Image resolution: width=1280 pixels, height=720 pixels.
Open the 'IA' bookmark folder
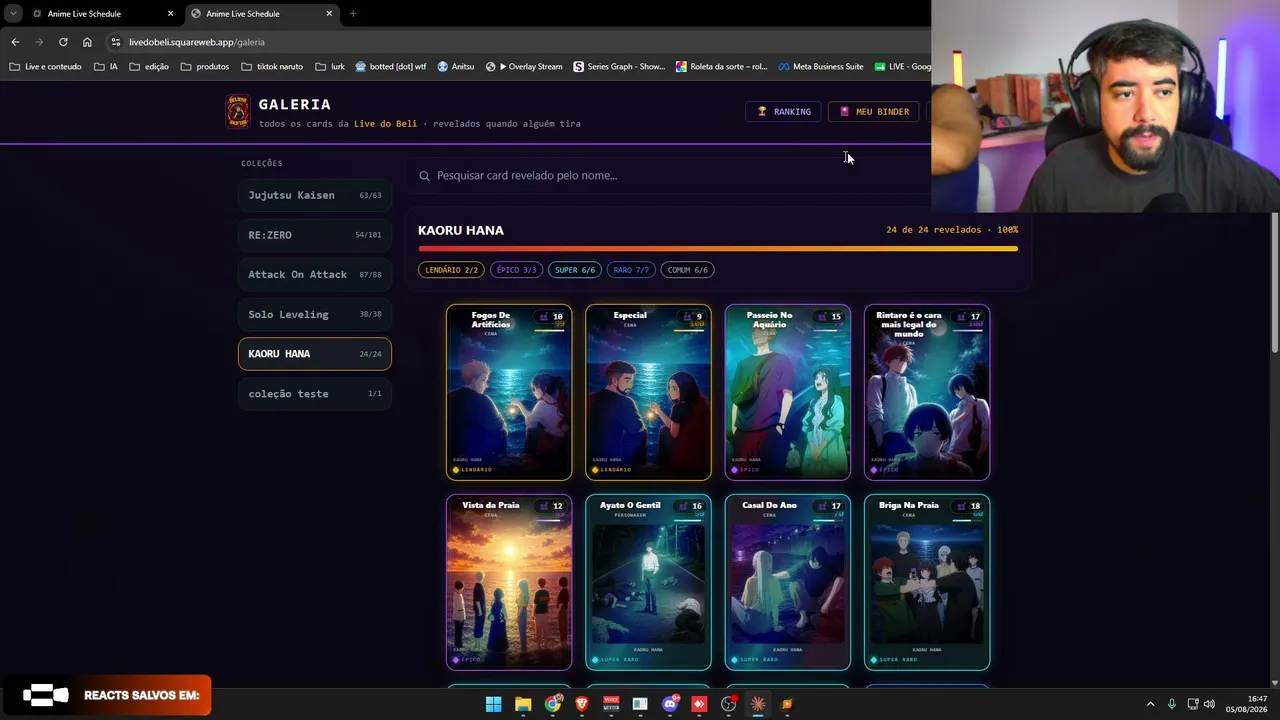[106, 67]
